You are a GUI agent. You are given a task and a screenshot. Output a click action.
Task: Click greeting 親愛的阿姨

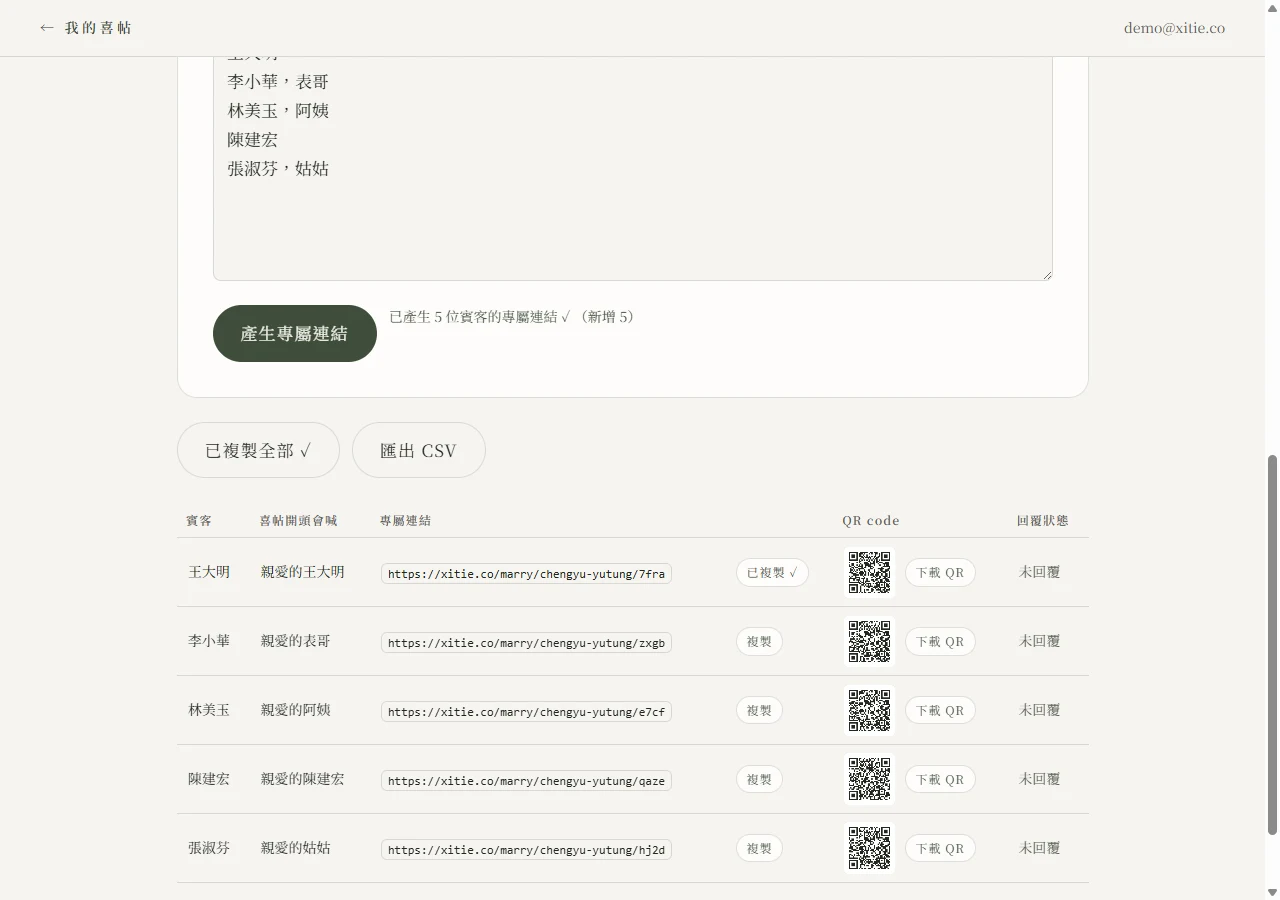(295, 710)
